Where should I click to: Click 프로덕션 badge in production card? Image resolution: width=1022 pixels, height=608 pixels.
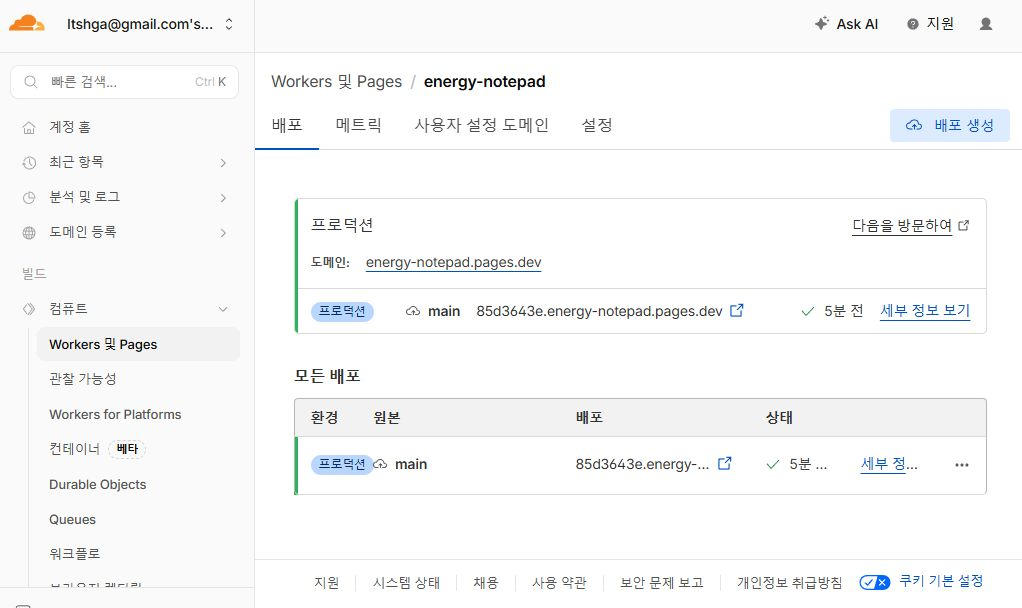click(342, 311)
